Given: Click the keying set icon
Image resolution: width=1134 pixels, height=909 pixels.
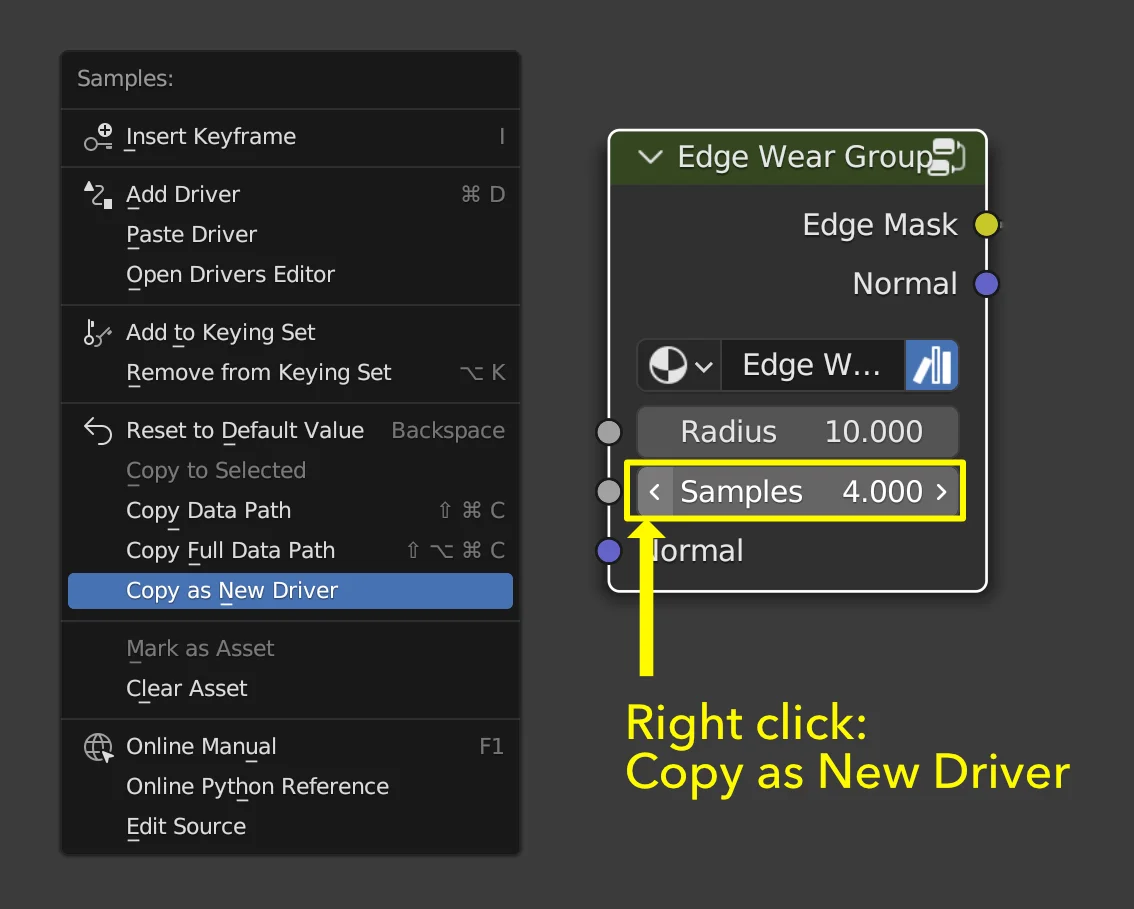Looking at the screenshot, I should pos(98,333).
